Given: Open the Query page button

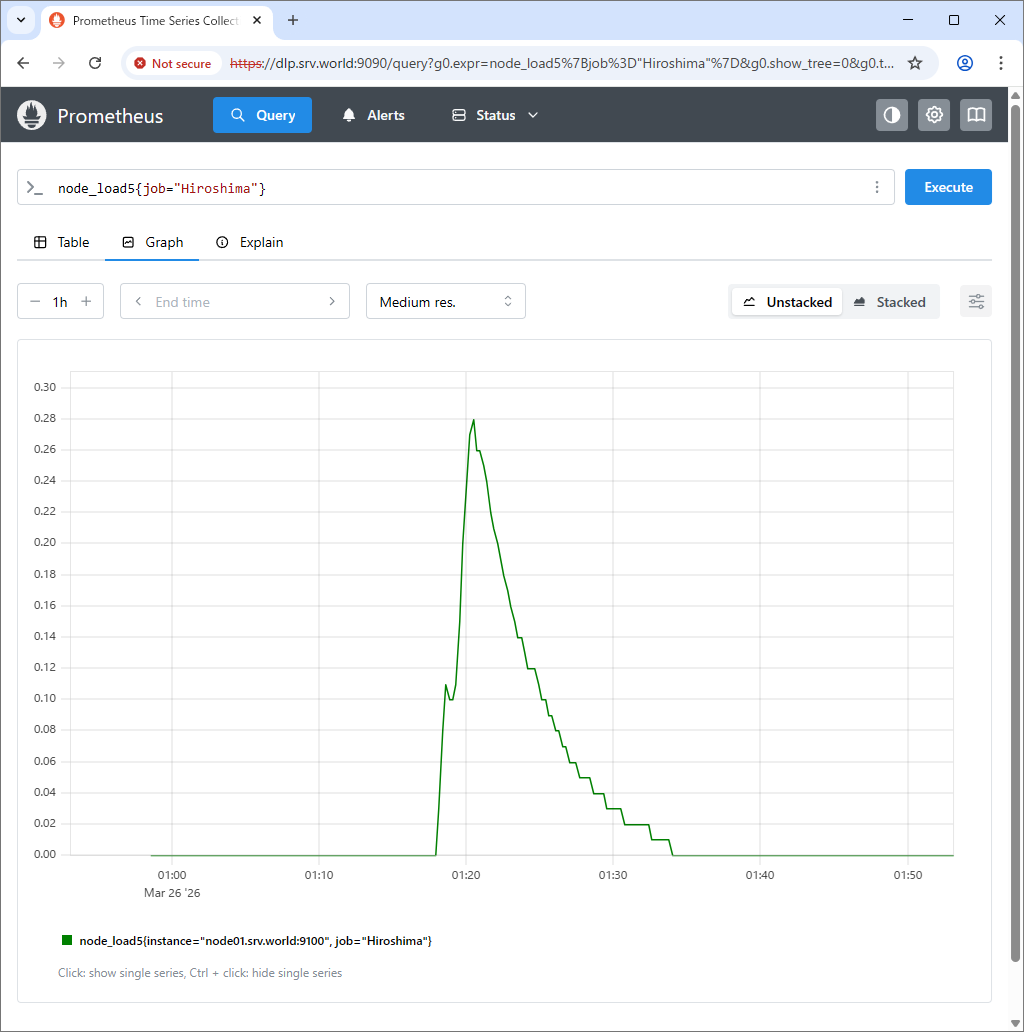Looking at the screenshot, I should point(262,115).
